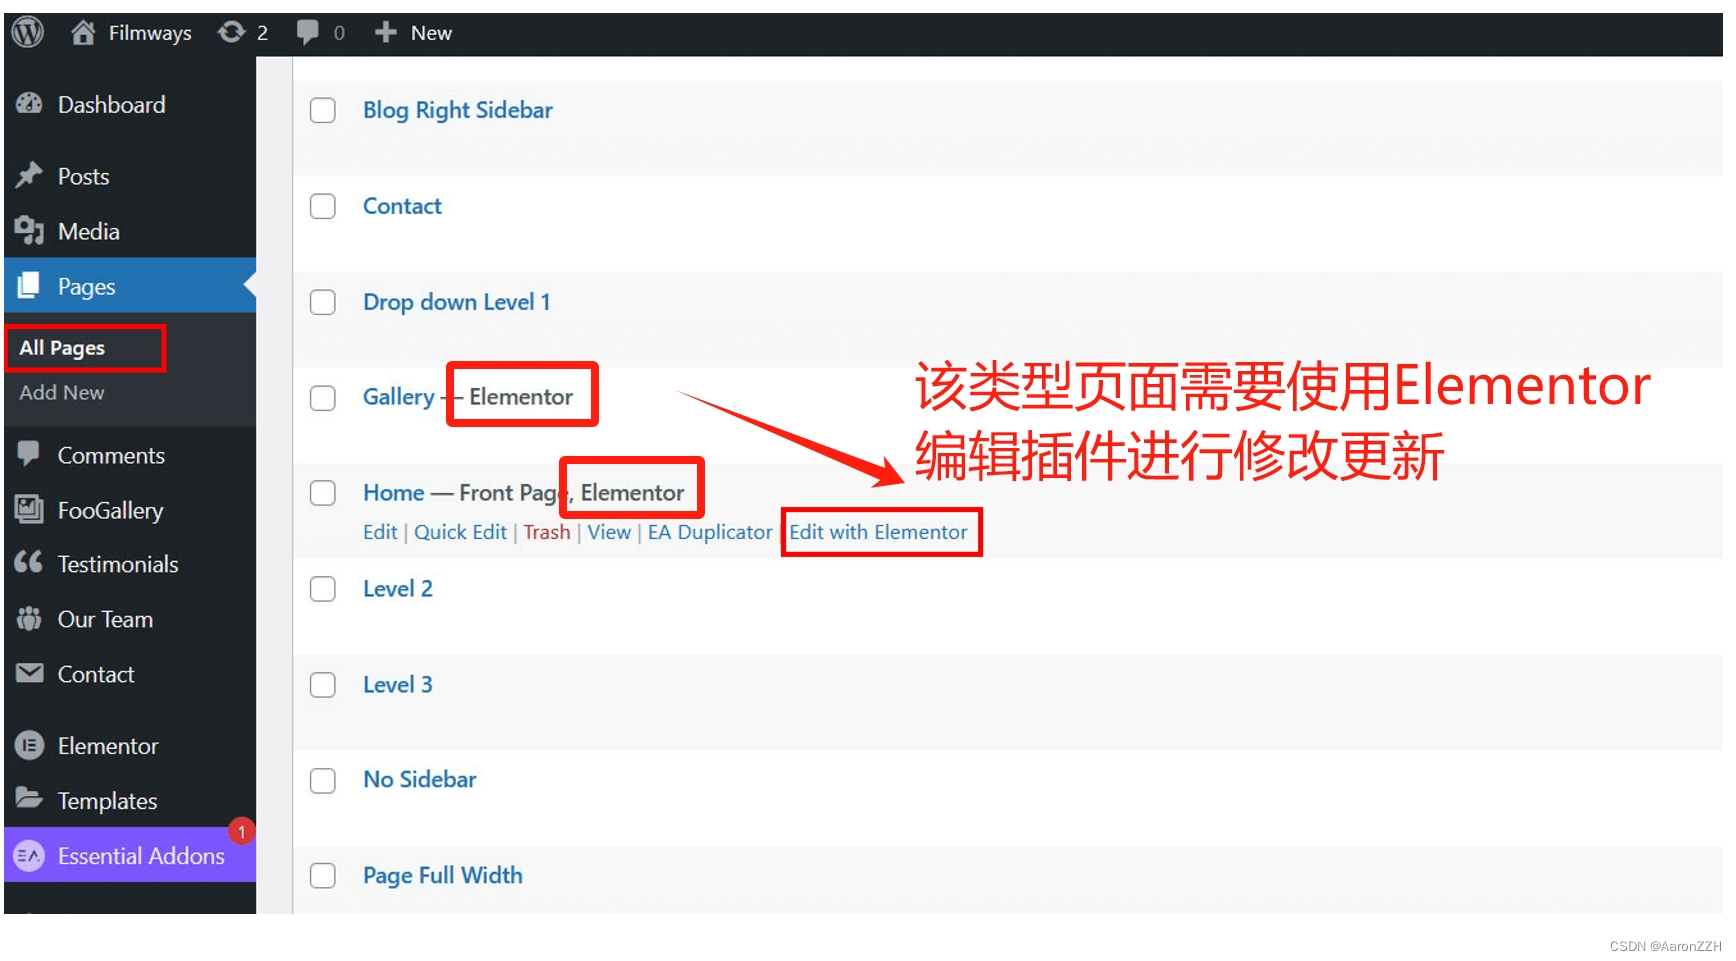This screenshot has width=1736, height=961.
Task: Click the Contact envelope icon
Action: coord(29,673)
